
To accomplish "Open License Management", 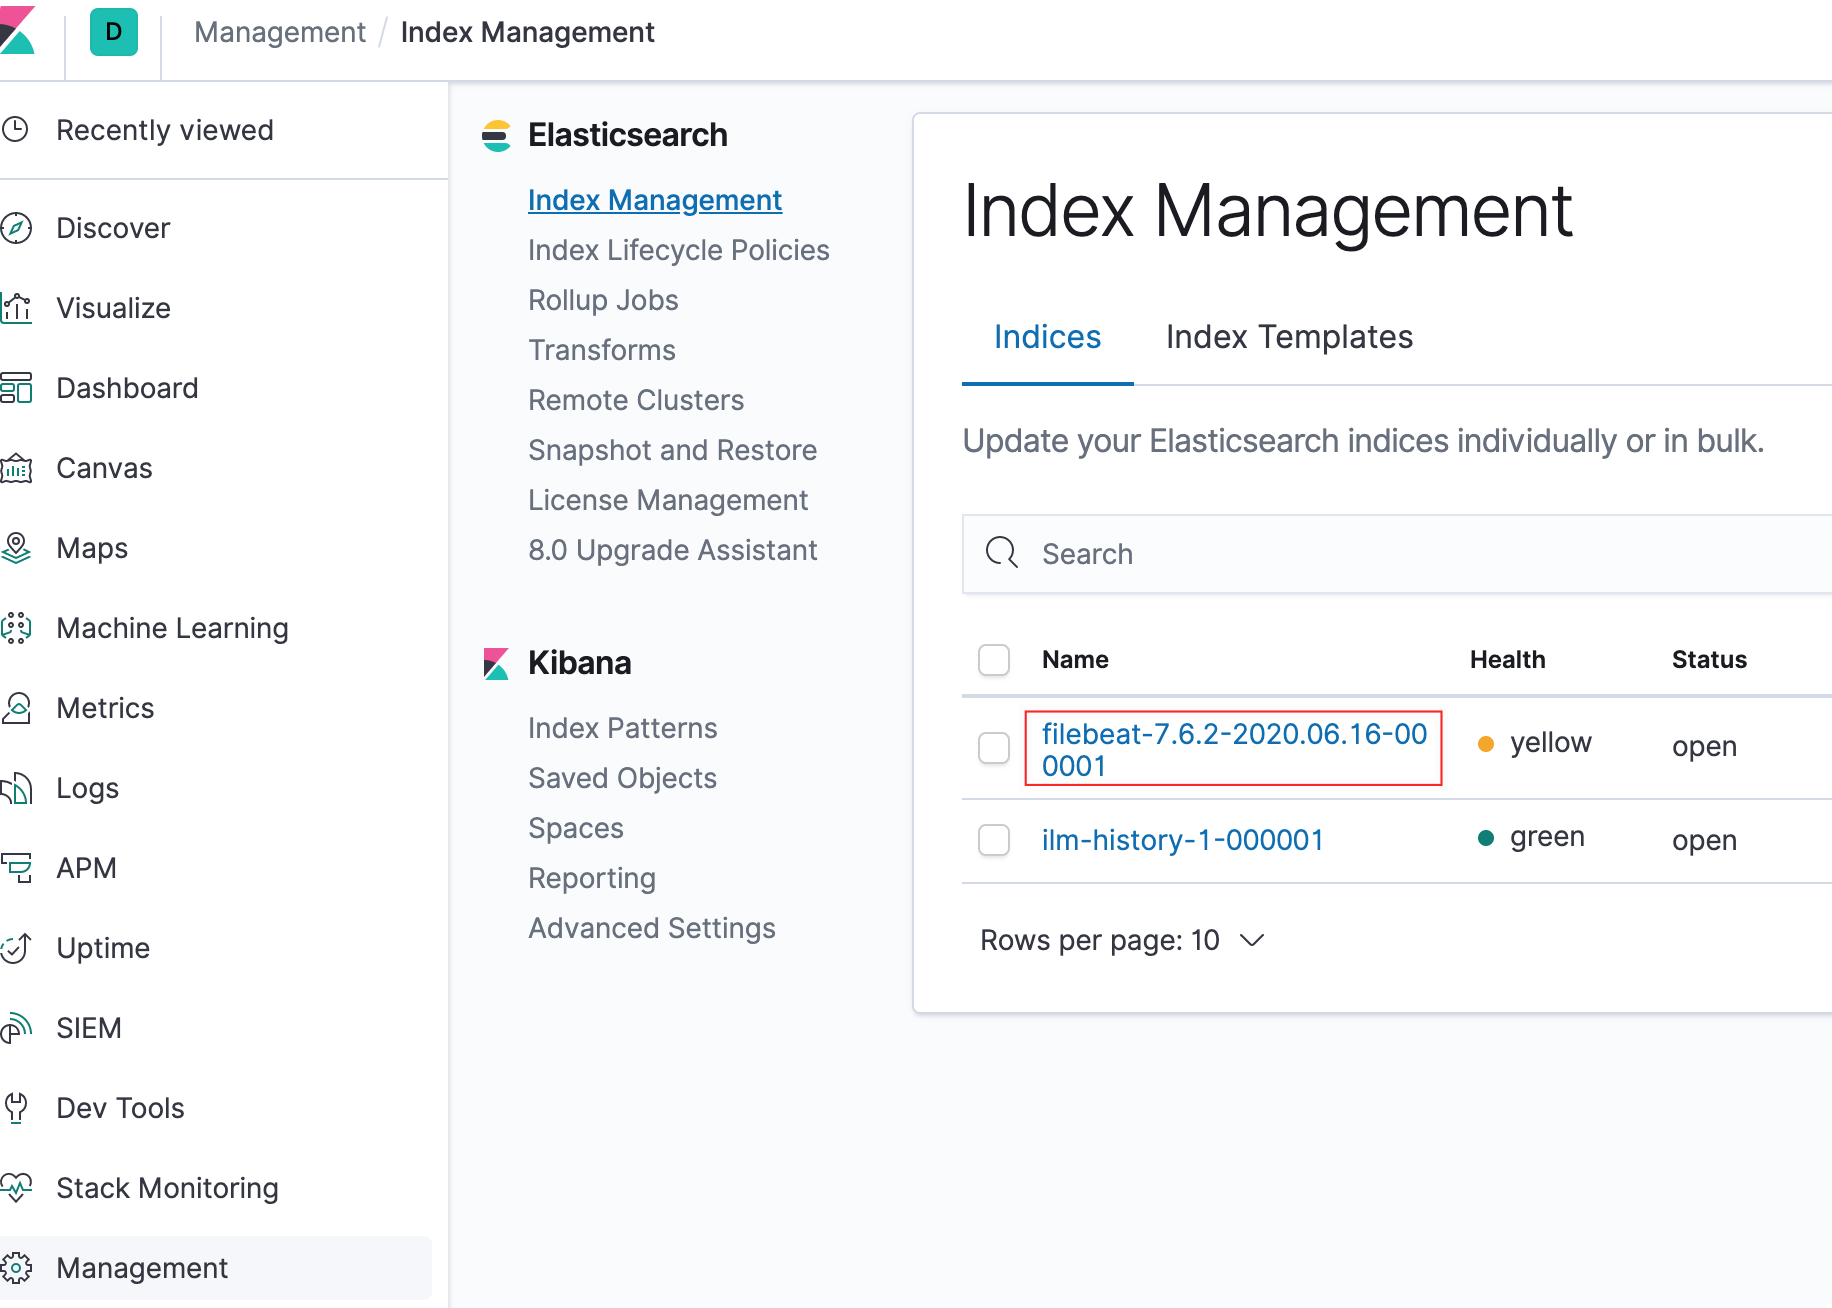I will coord(668,500).
